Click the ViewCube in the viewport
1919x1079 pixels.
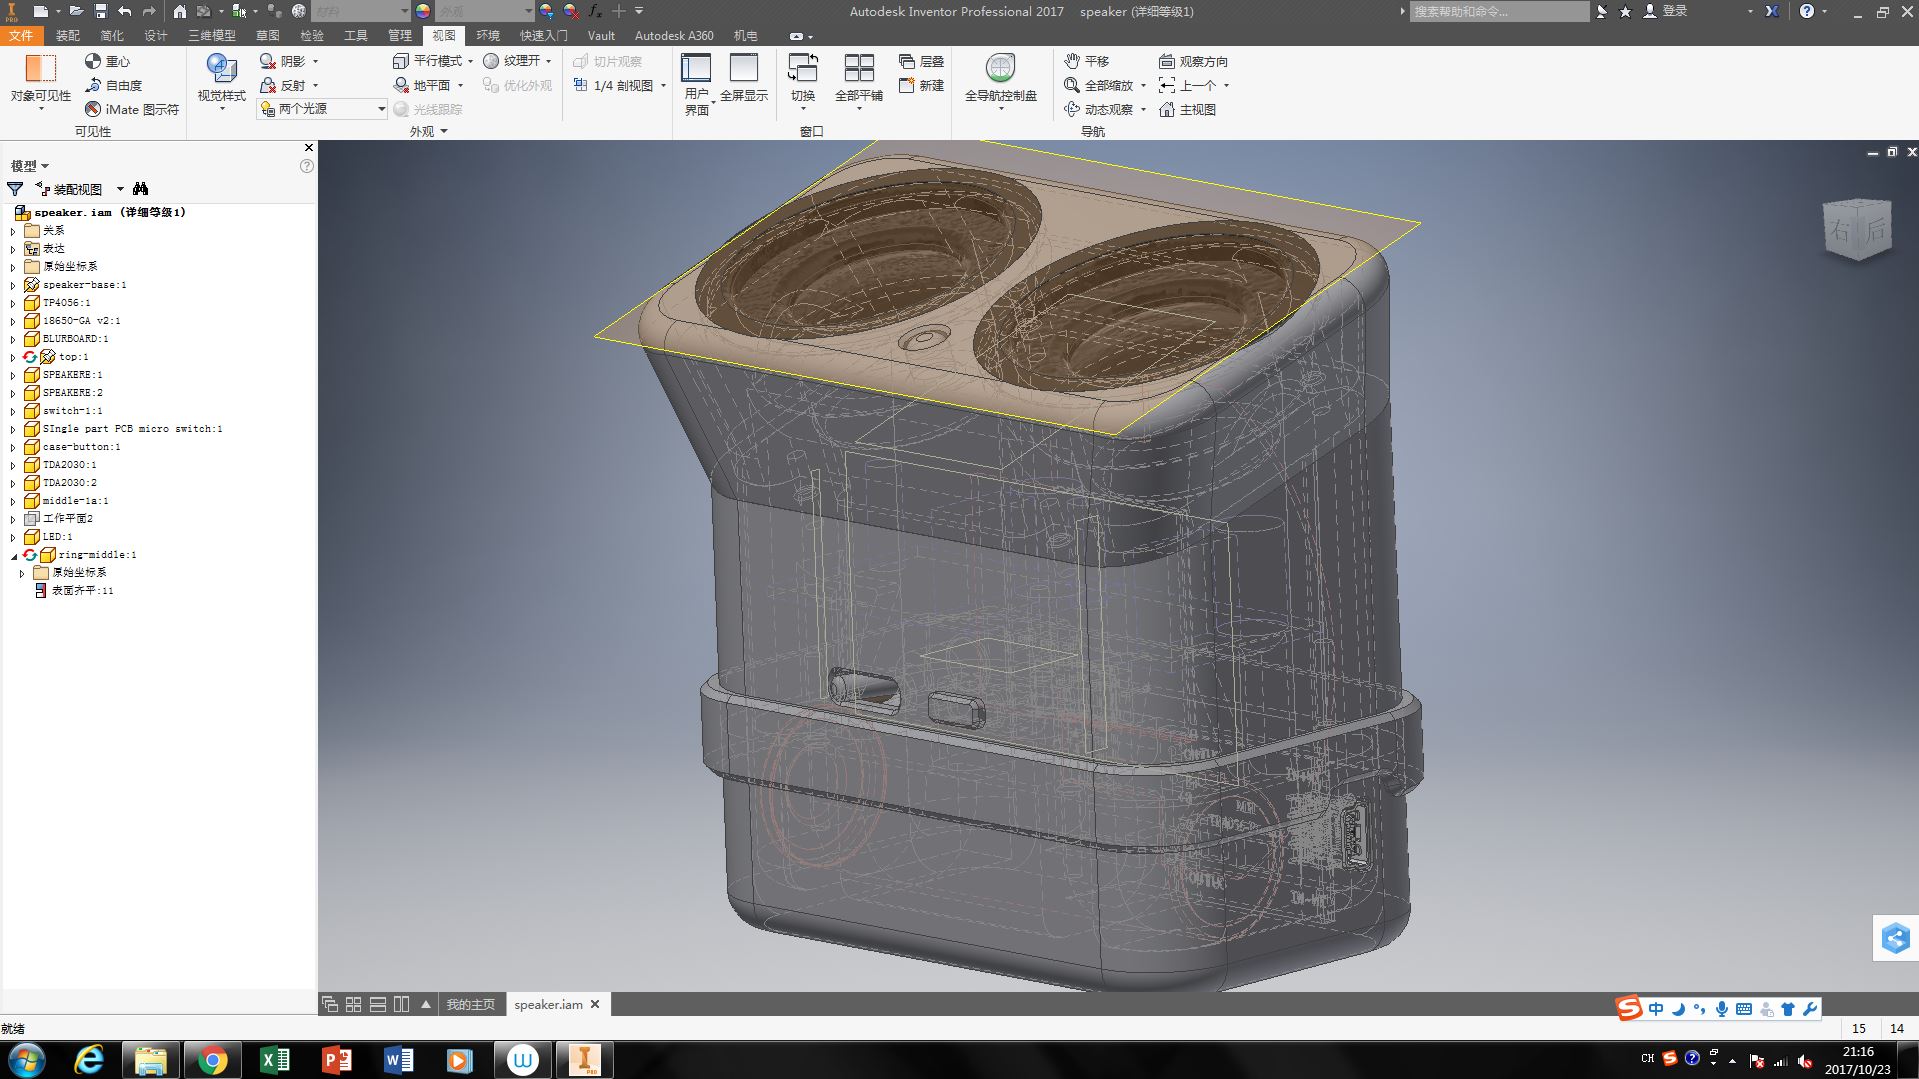tap(1857, 229)
